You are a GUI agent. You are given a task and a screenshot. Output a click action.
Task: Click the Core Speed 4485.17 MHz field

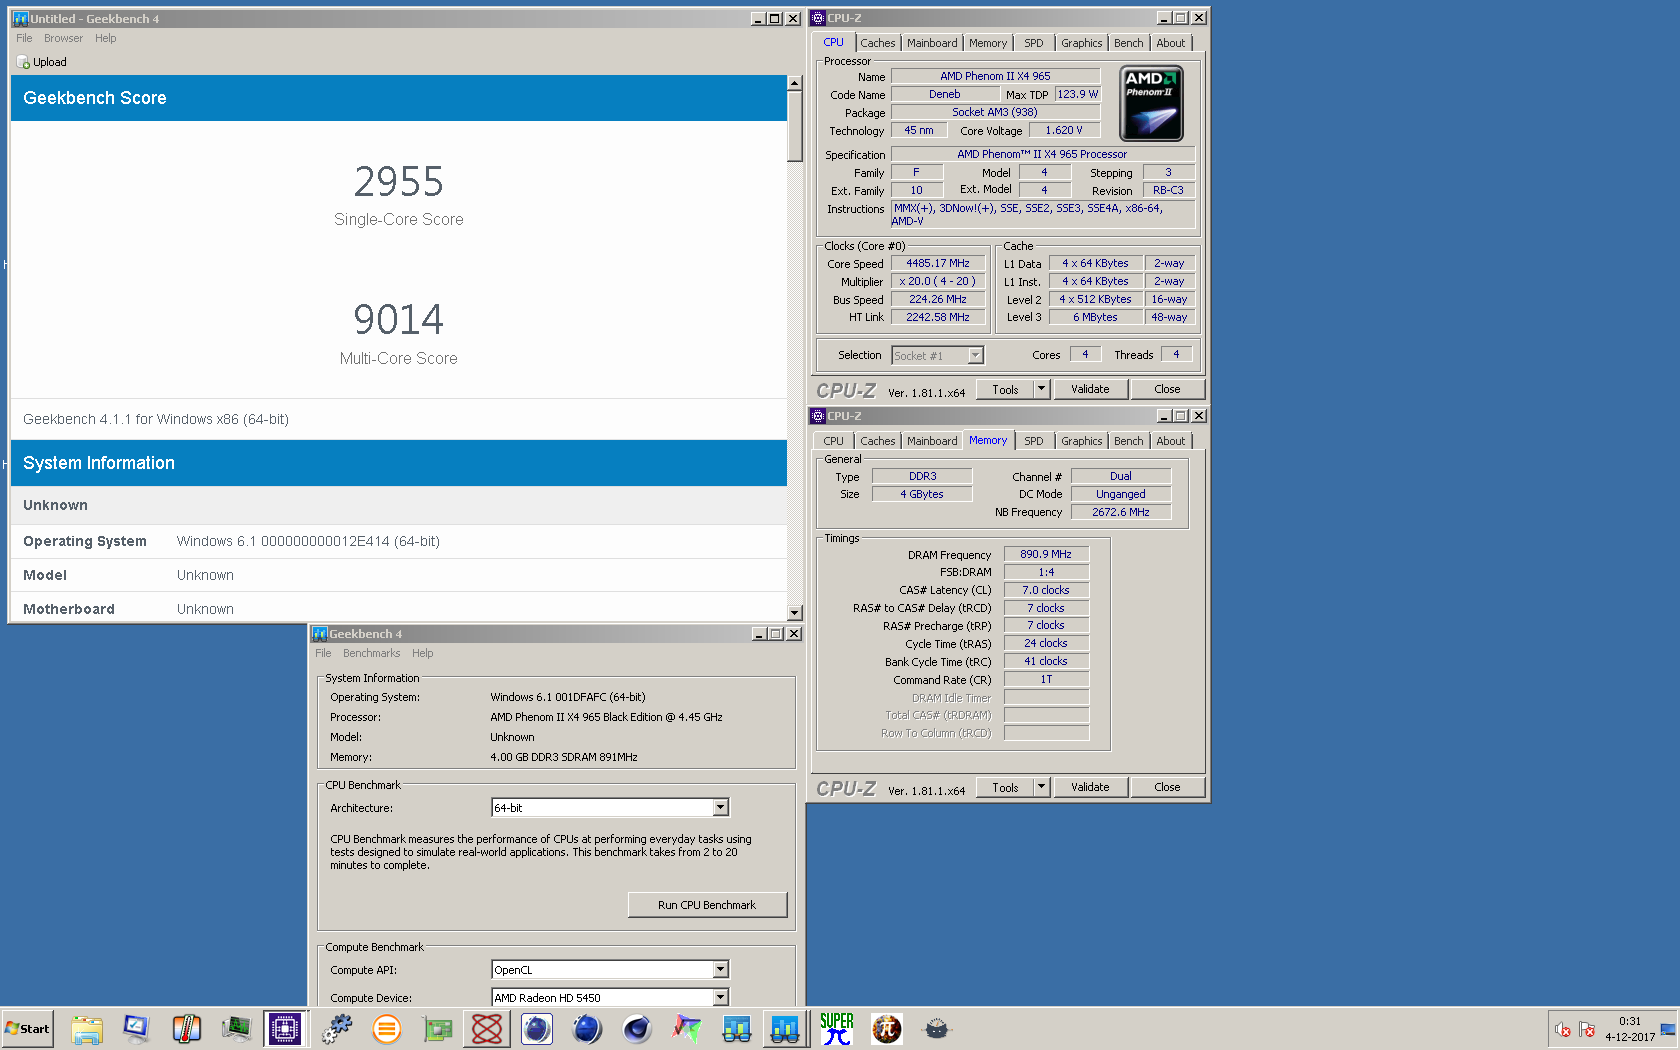(x=938, y=264)
